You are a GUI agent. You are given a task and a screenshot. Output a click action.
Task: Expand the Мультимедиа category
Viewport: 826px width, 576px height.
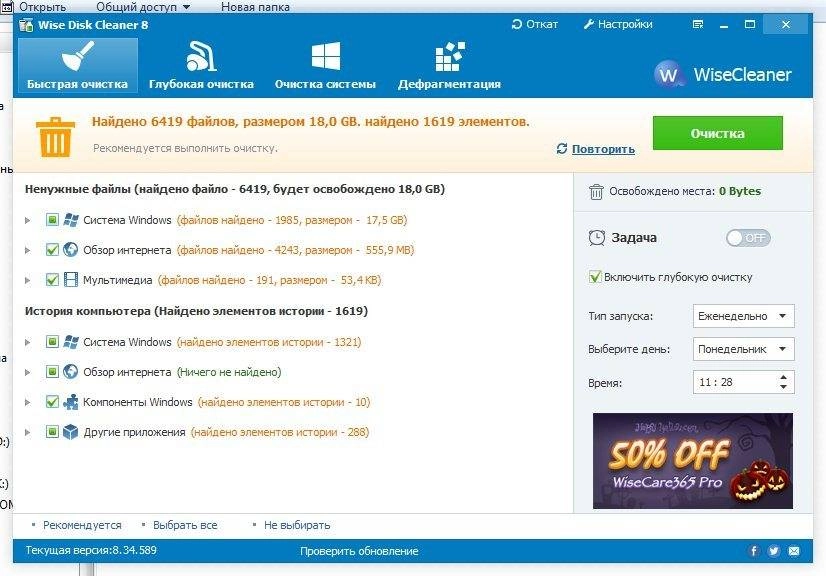pyautogui.click(x=28, y=280)
